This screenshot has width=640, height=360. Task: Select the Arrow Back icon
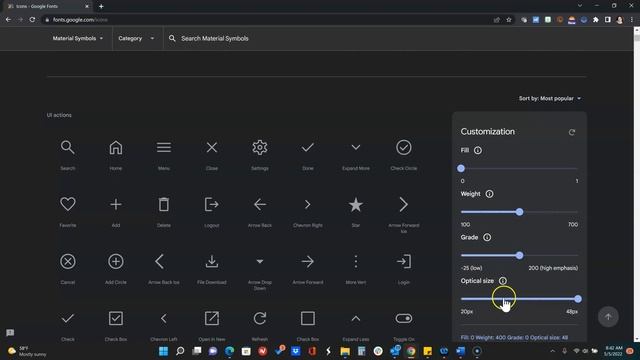[260, 204]
